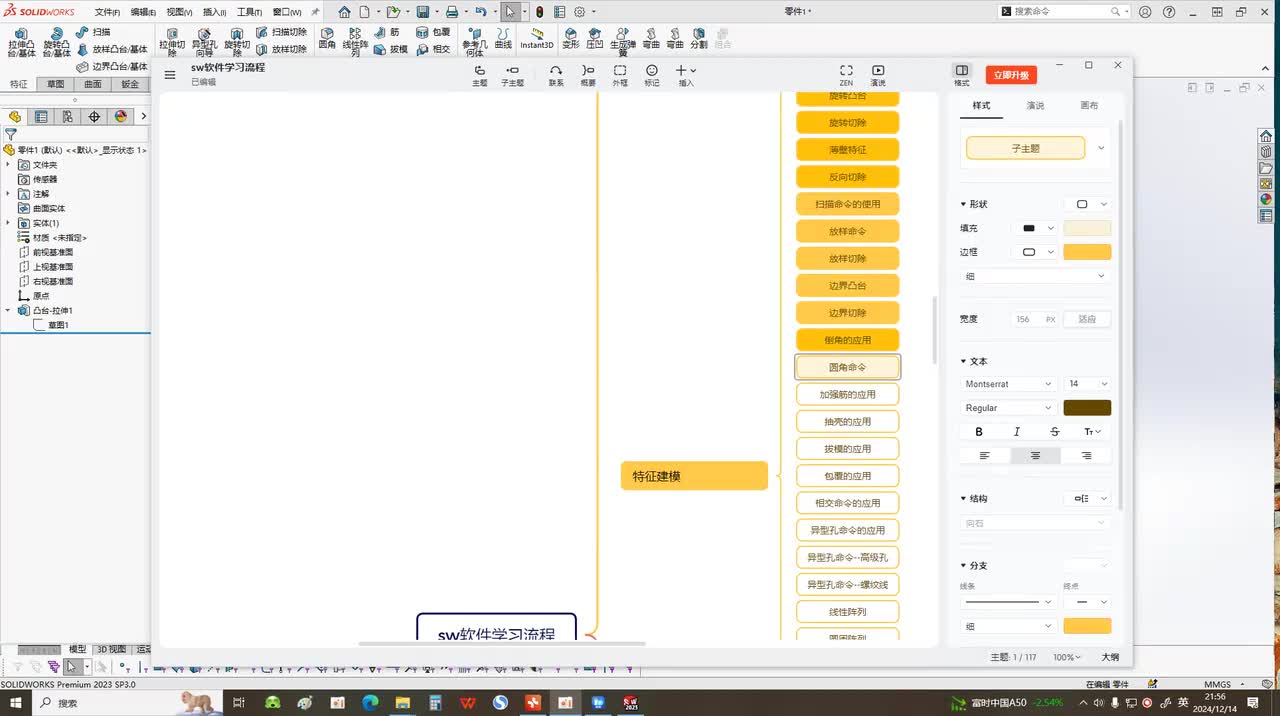The image size is (1280, 716).
Task: Select the 筋 rib tool
Action: (x=386, y=33)
